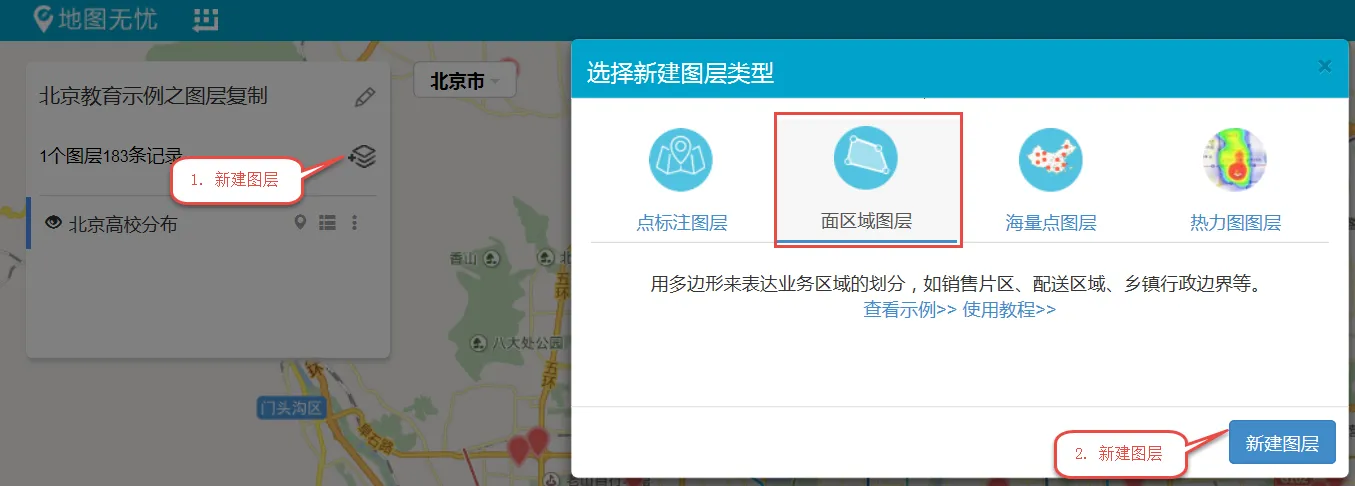Switch to the 点标注图层 tab label
Screen dimensions: 1355x486
coord(682,223)
